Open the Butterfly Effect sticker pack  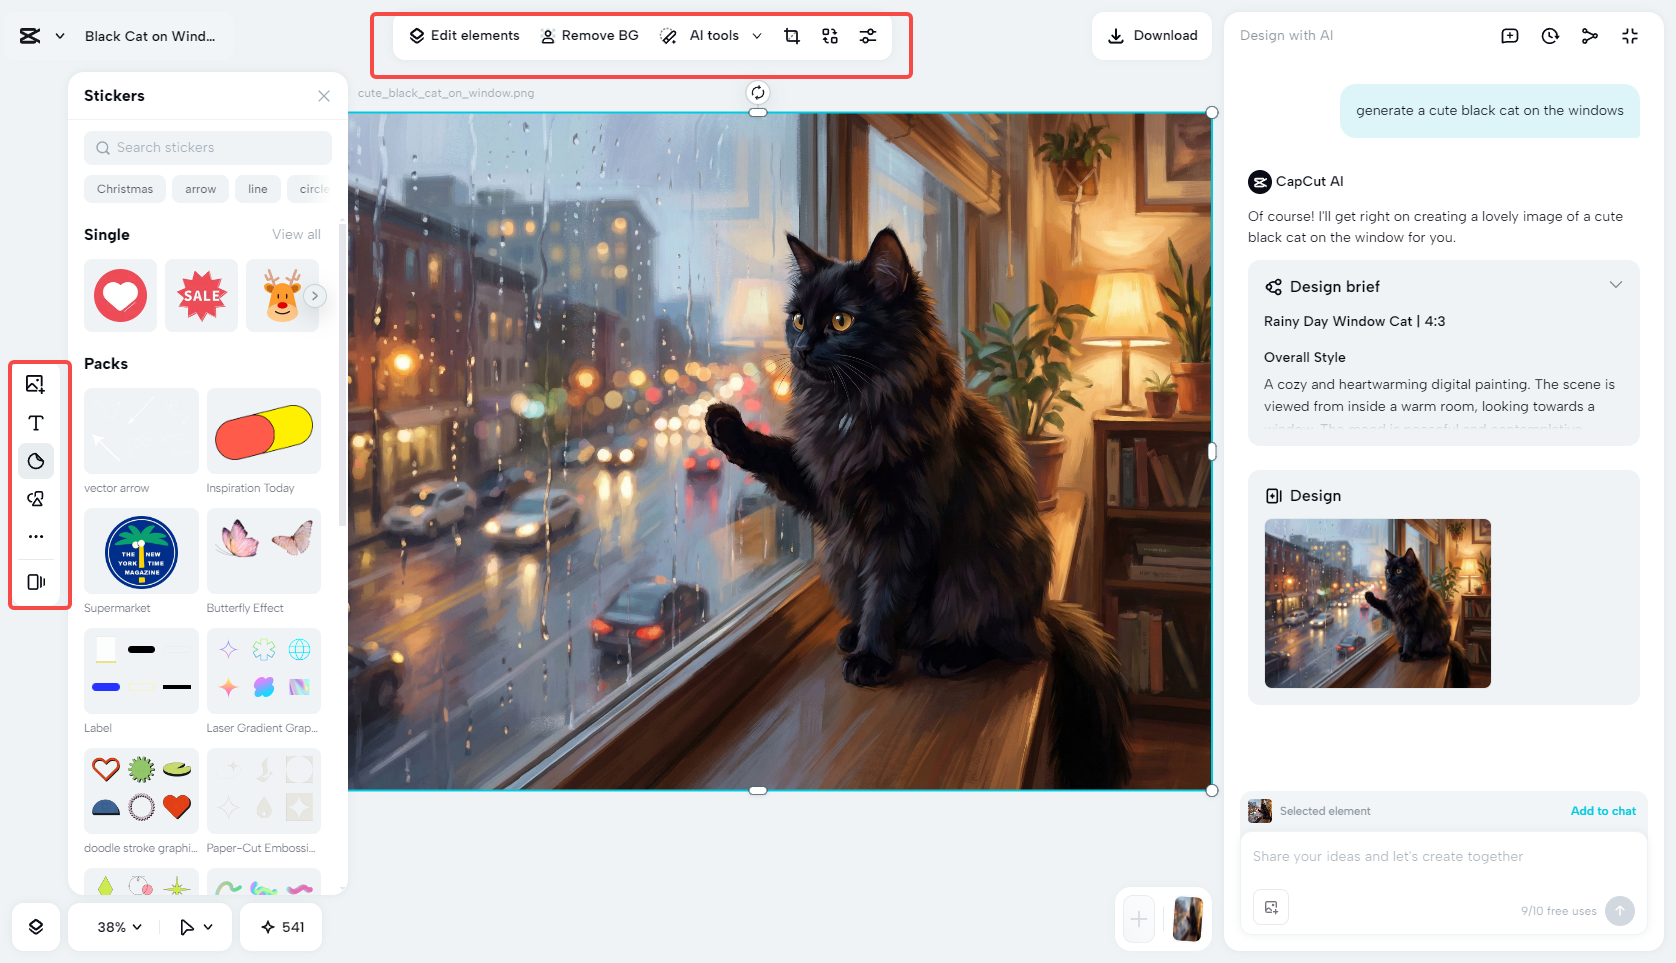click(264, 551)
